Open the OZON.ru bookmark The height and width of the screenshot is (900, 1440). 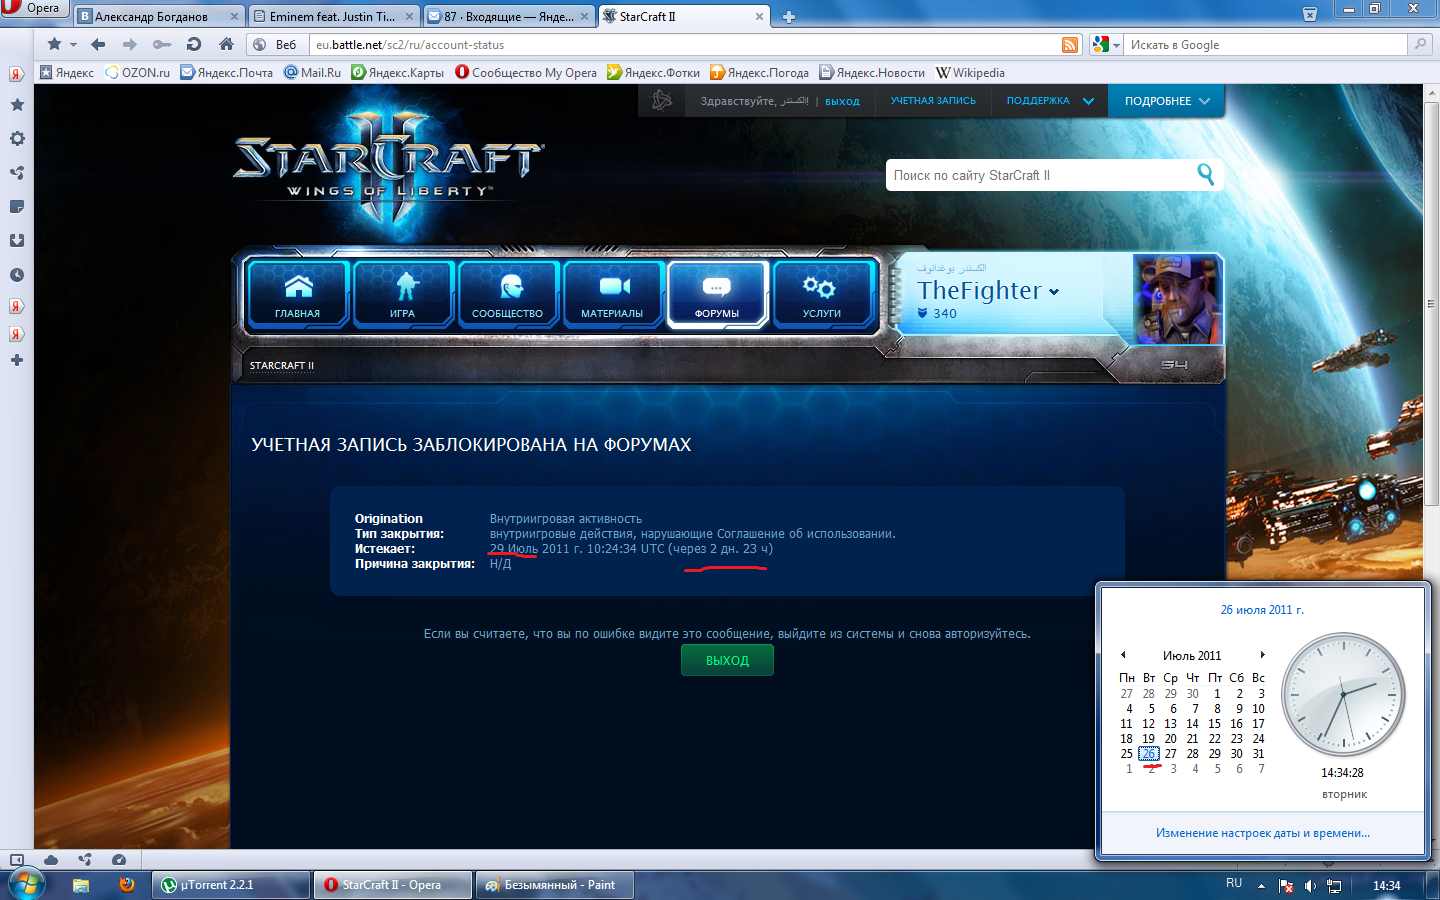138,73
